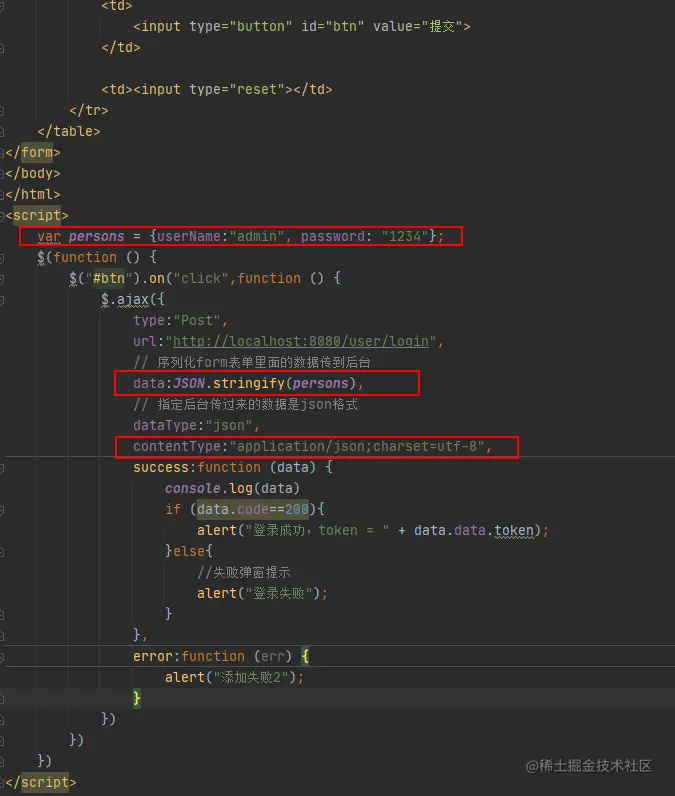Viewport: 675px width, 796px height.
Task: Click the 序列化form表单 comment line
Action: point(252,362)
